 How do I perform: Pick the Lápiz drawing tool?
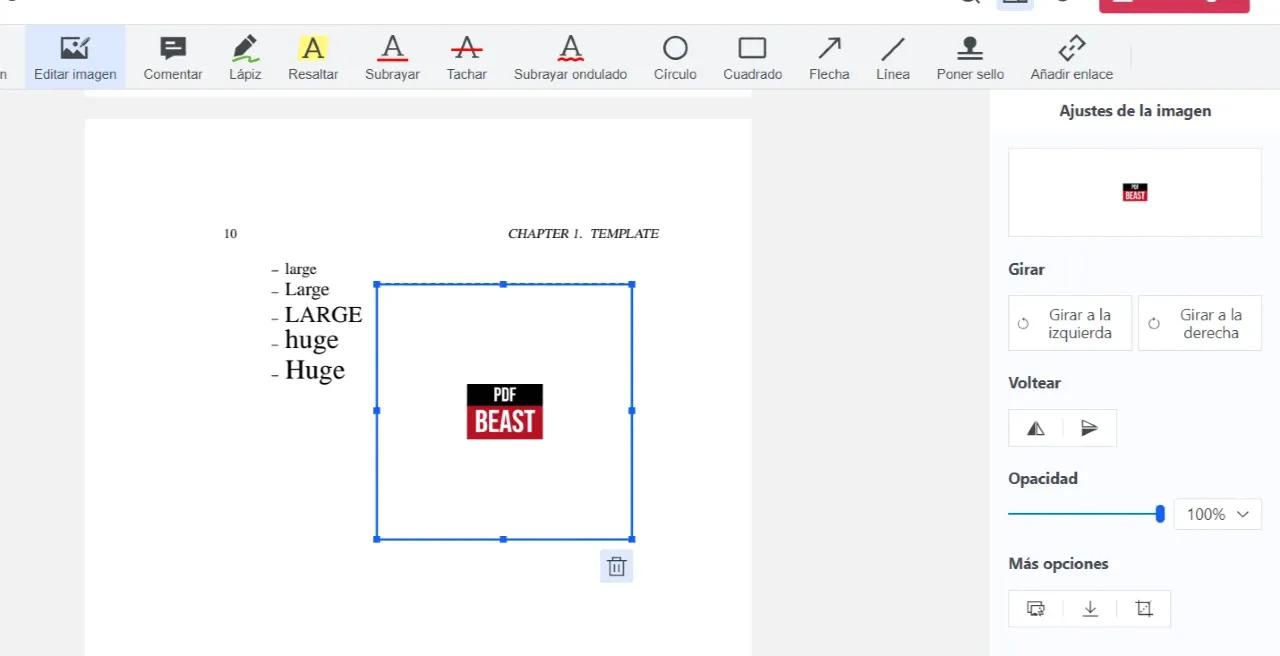[245, 58]
